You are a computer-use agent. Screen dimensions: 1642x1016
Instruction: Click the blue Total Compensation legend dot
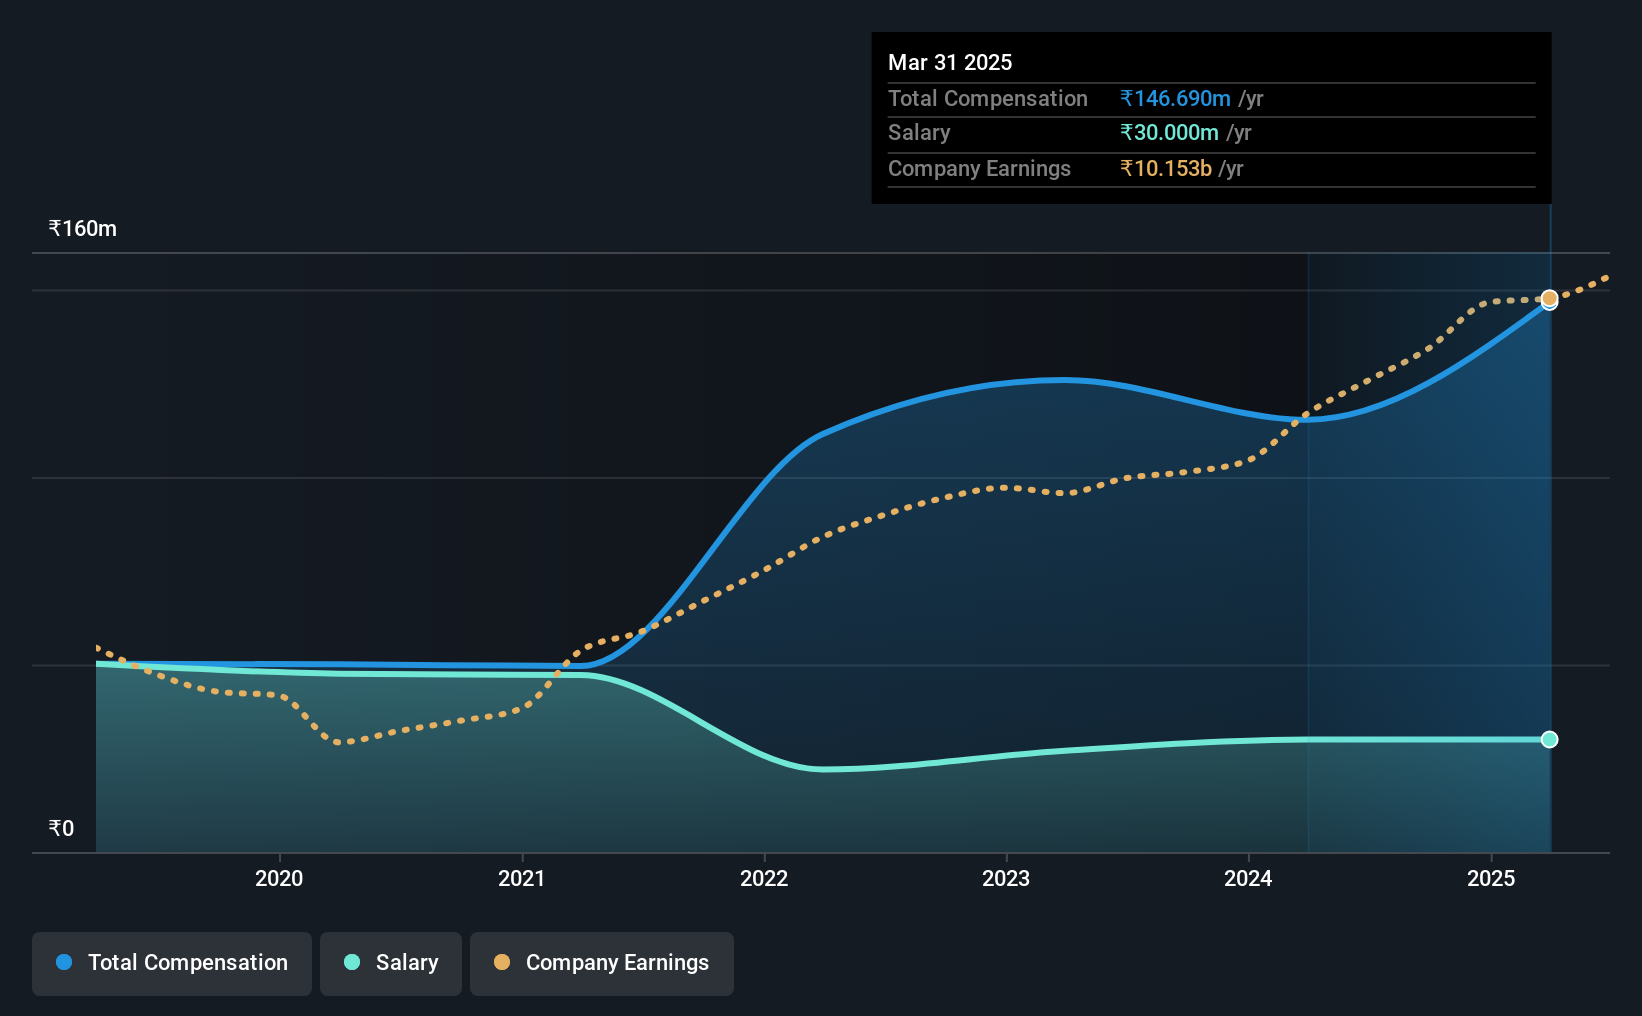(x=64, y=962)
